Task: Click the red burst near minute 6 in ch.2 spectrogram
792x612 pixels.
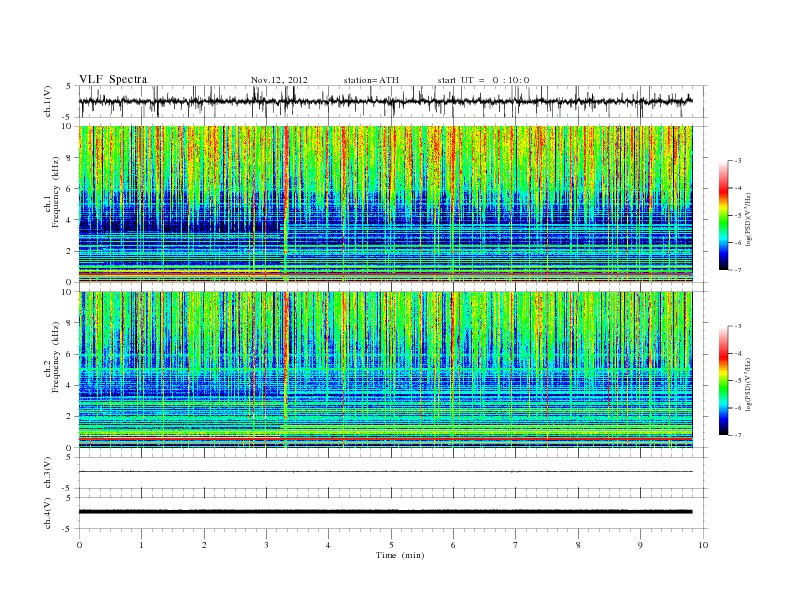Action: point(453,328)
